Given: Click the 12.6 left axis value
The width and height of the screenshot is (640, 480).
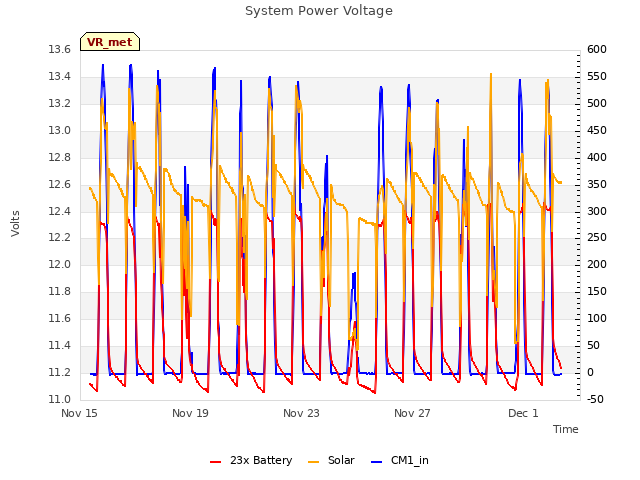Looking at the screenshot, I should (60, 184).
